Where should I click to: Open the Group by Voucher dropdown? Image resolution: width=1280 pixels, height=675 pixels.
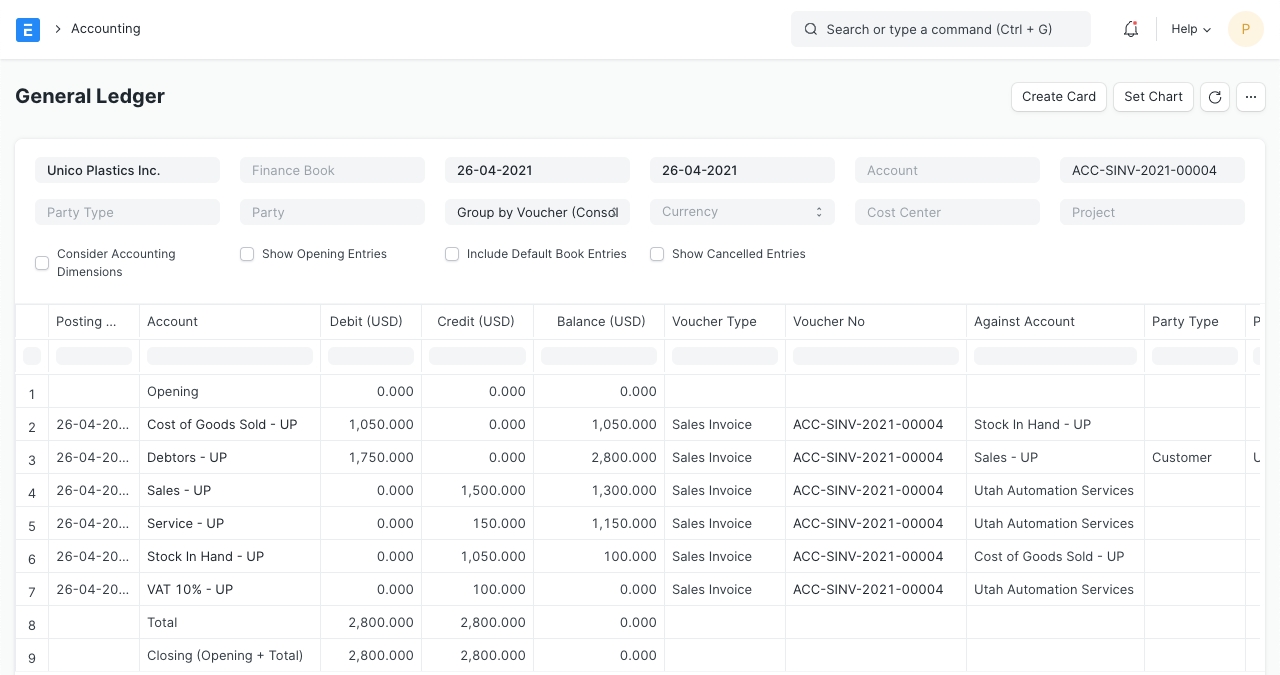click(537, 212)
